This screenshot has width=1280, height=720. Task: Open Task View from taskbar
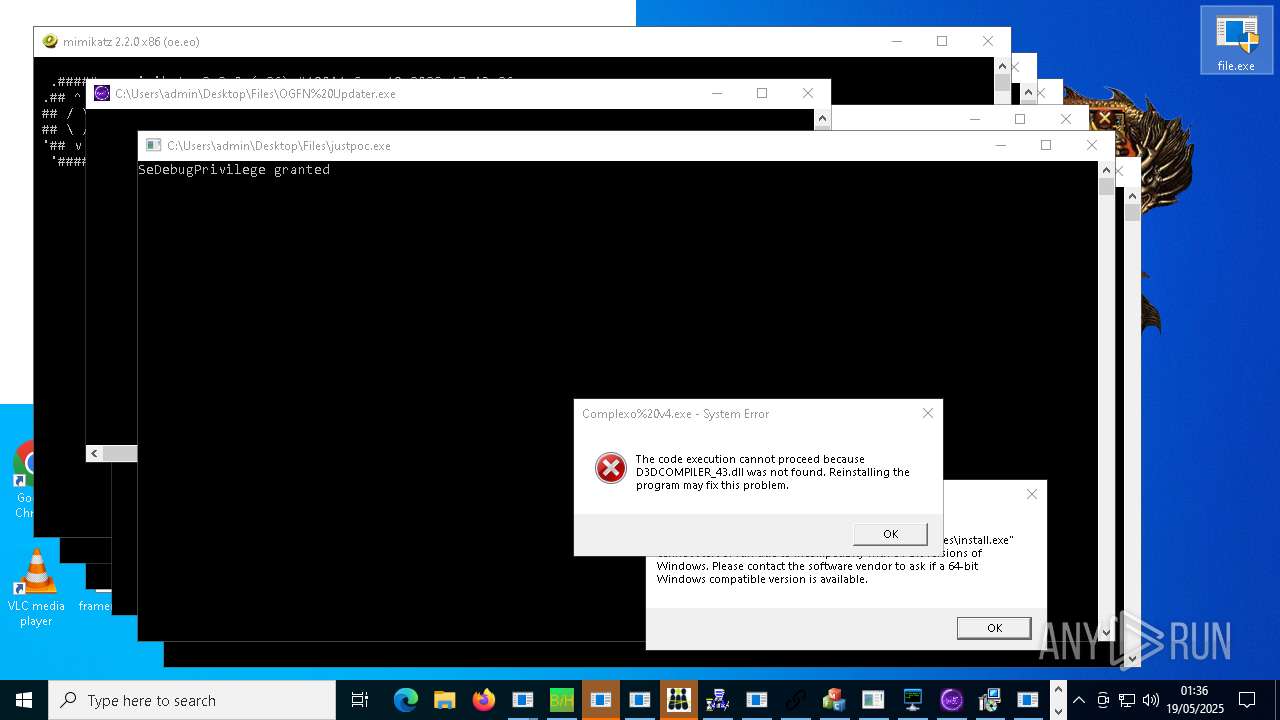tap(360, 700)
